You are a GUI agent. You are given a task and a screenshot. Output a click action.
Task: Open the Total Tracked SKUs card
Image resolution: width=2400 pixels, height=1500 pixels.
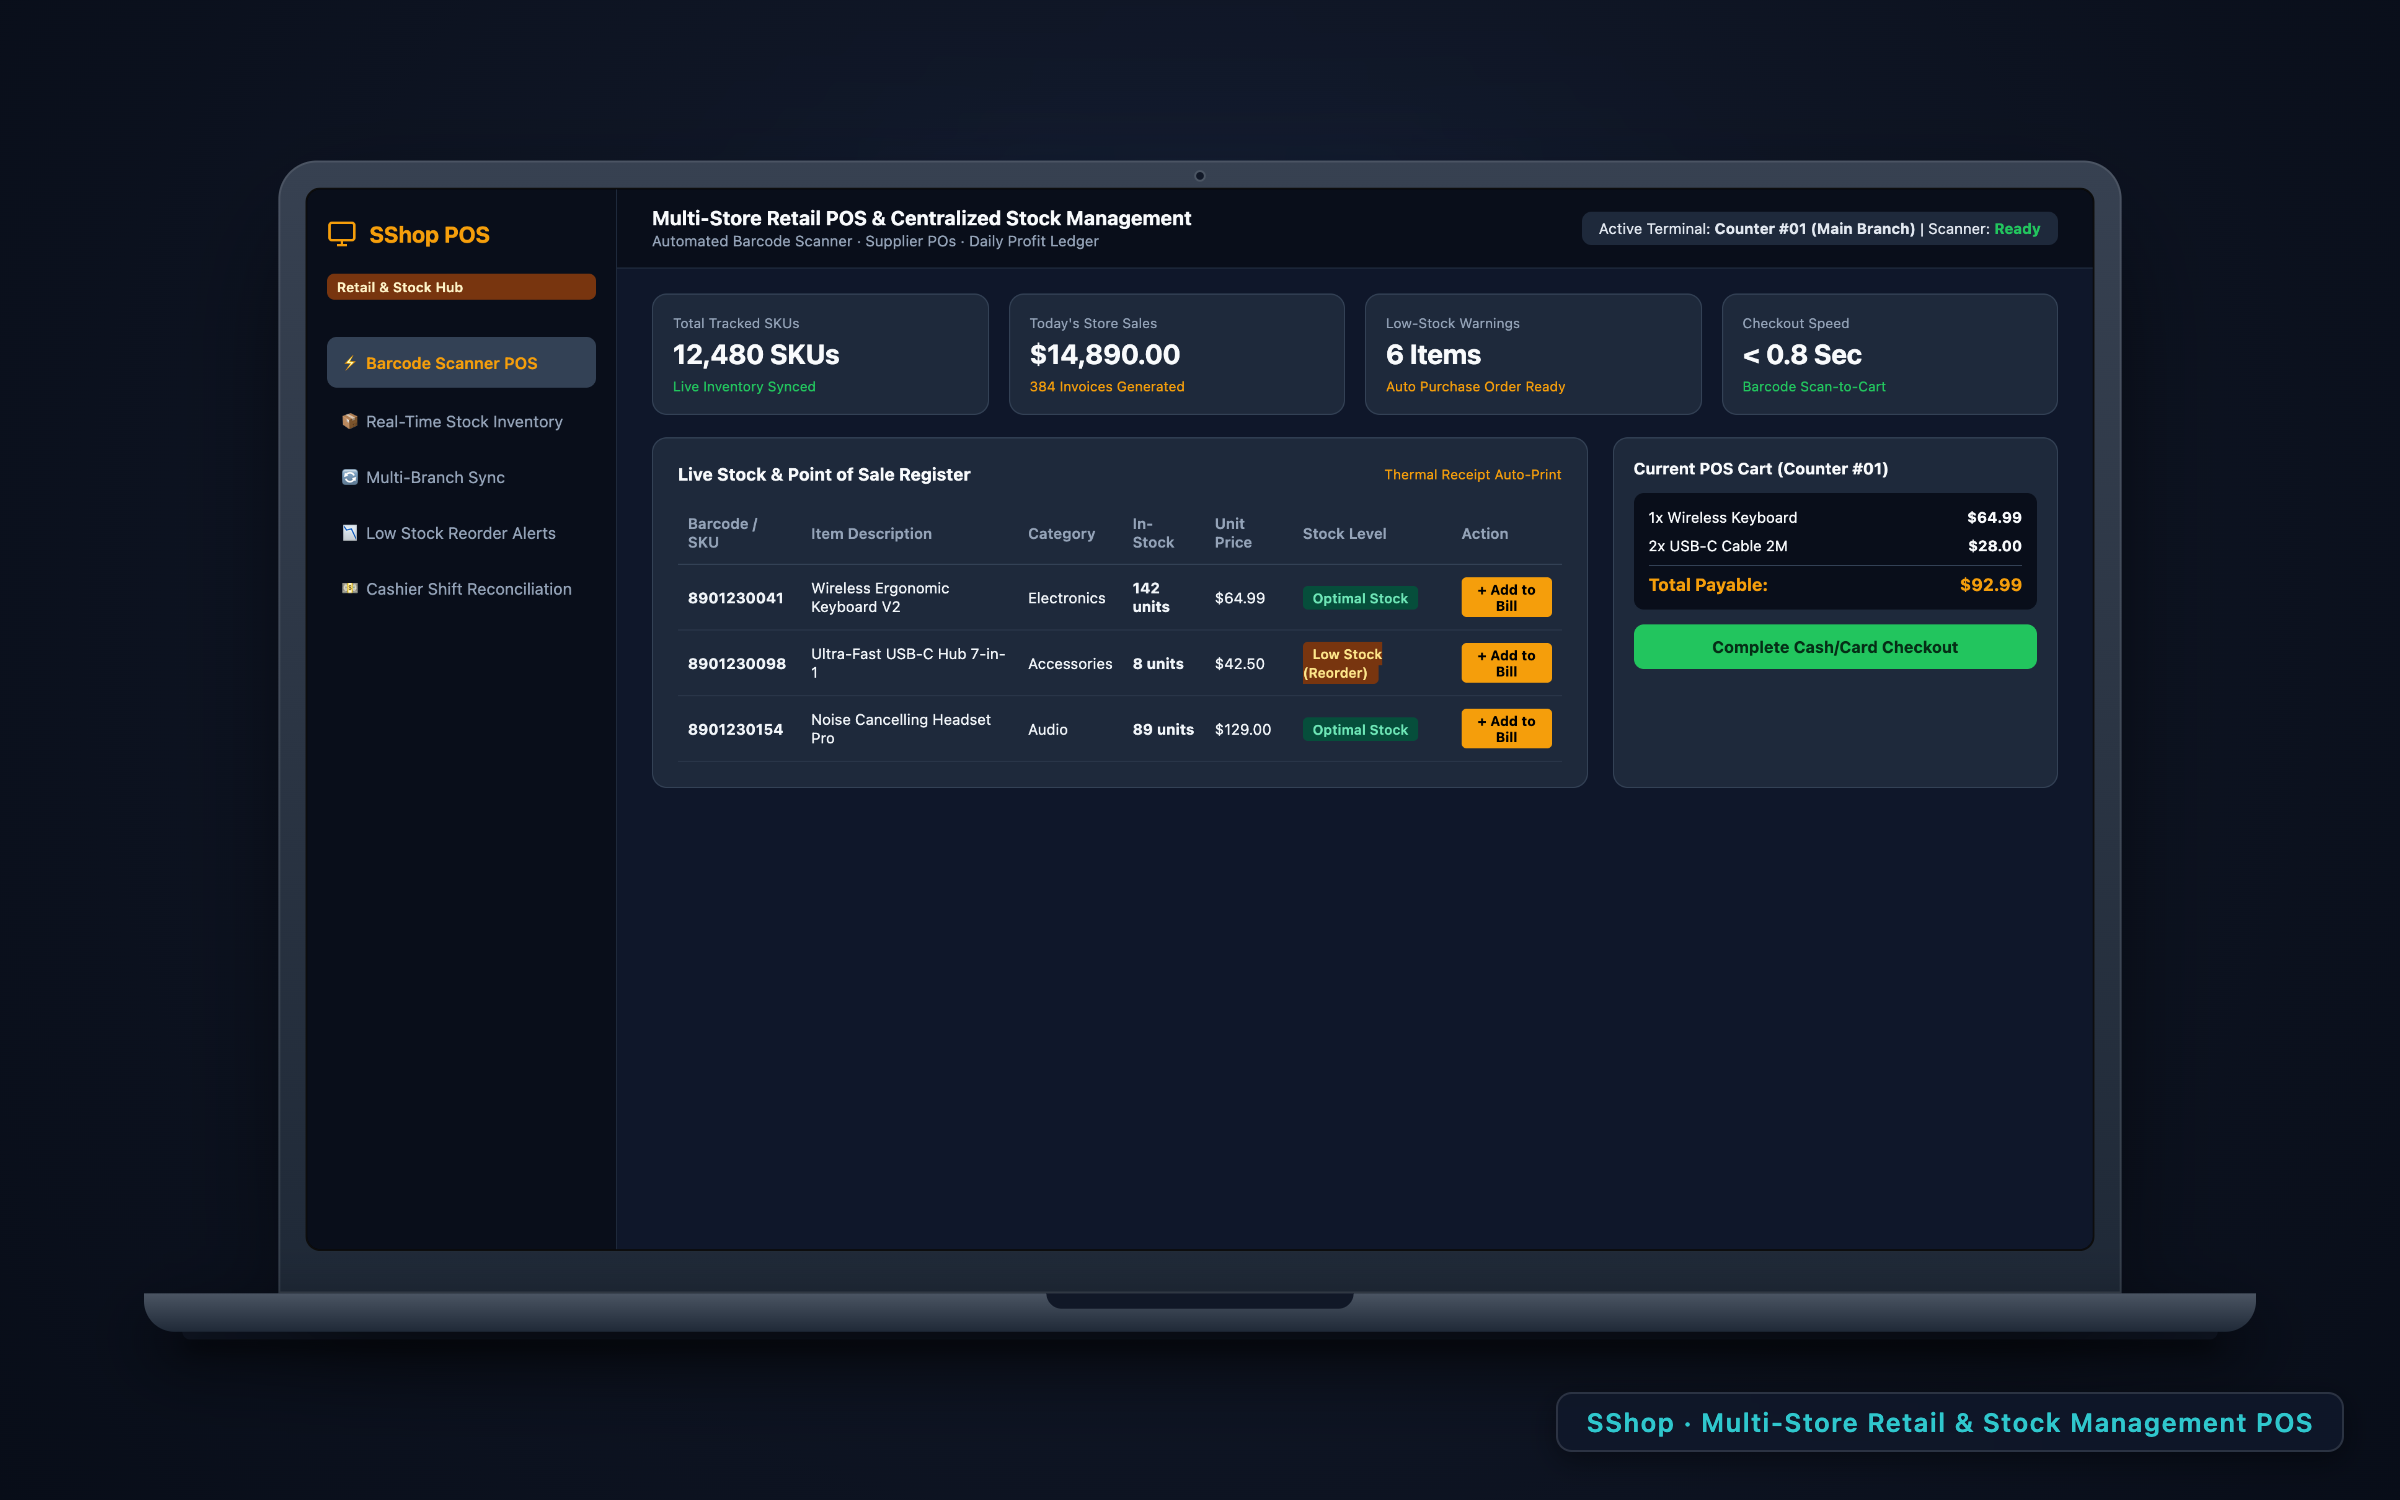[820, 354]
